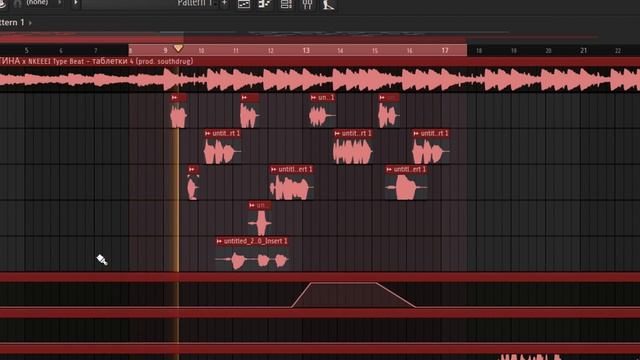Open menu icon of 'untitled_2..0_Insert 1' clip
The height and width of the screenshot is (360, 640).
click(219, 241)
